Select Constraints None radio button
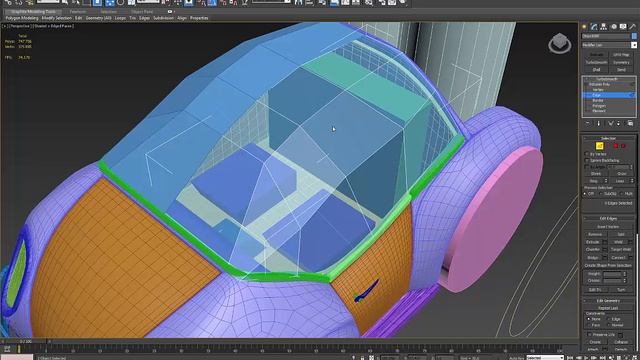 click(589, 319)
